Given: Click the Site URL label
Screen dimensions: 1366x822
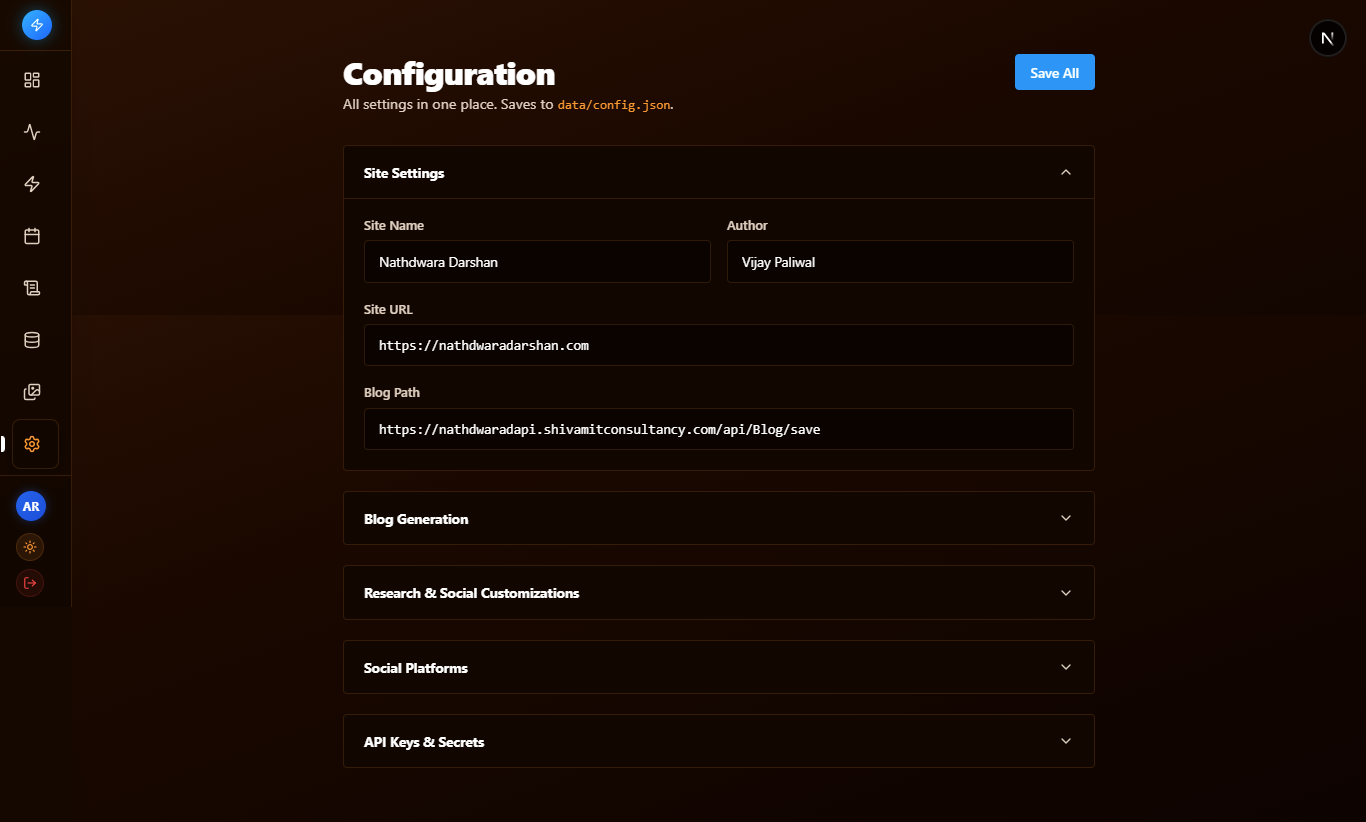Looking at the screenshot, I should pyautogui.click(x=388, y=310).
